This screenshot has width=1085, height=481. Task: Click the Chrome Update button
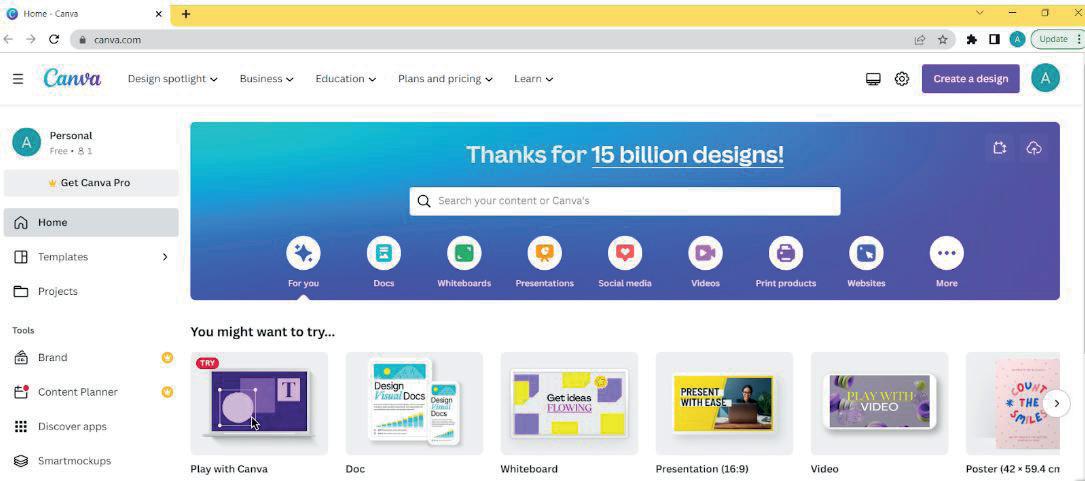tap(1057, 39)
